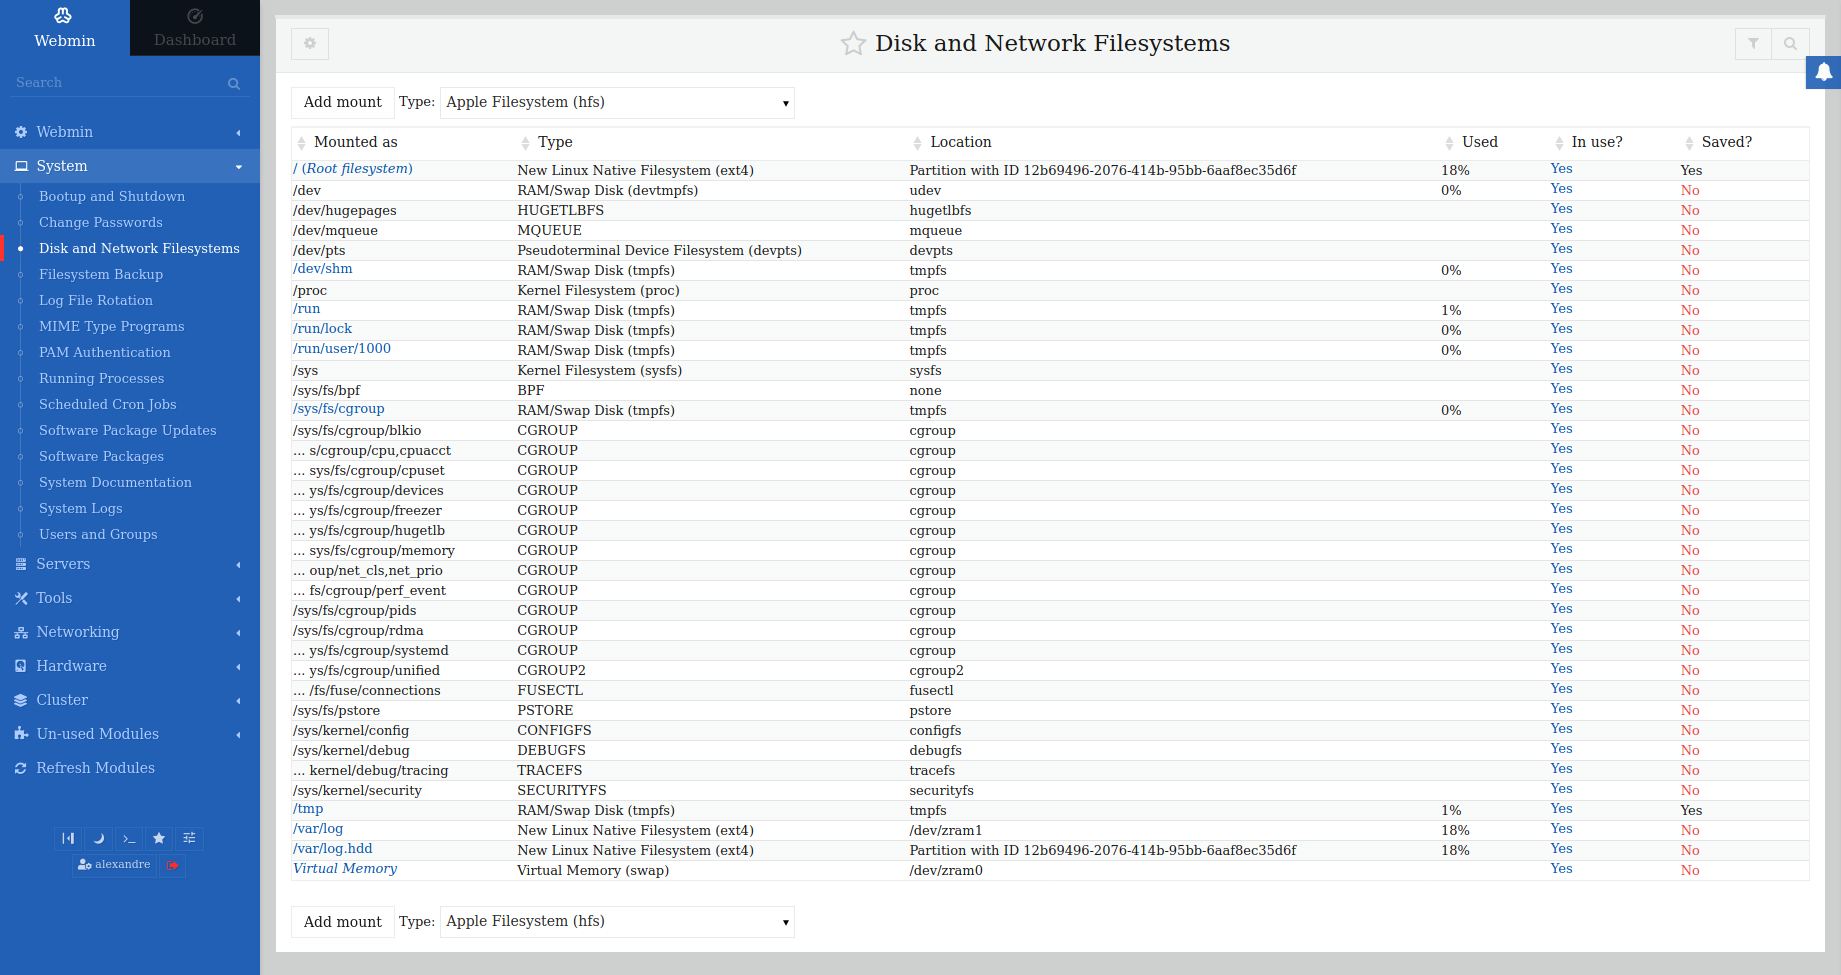Open Scheduled Cron Jobs in sidebar
Screen dimensions: 1841x975
click(x=107, y=404)
